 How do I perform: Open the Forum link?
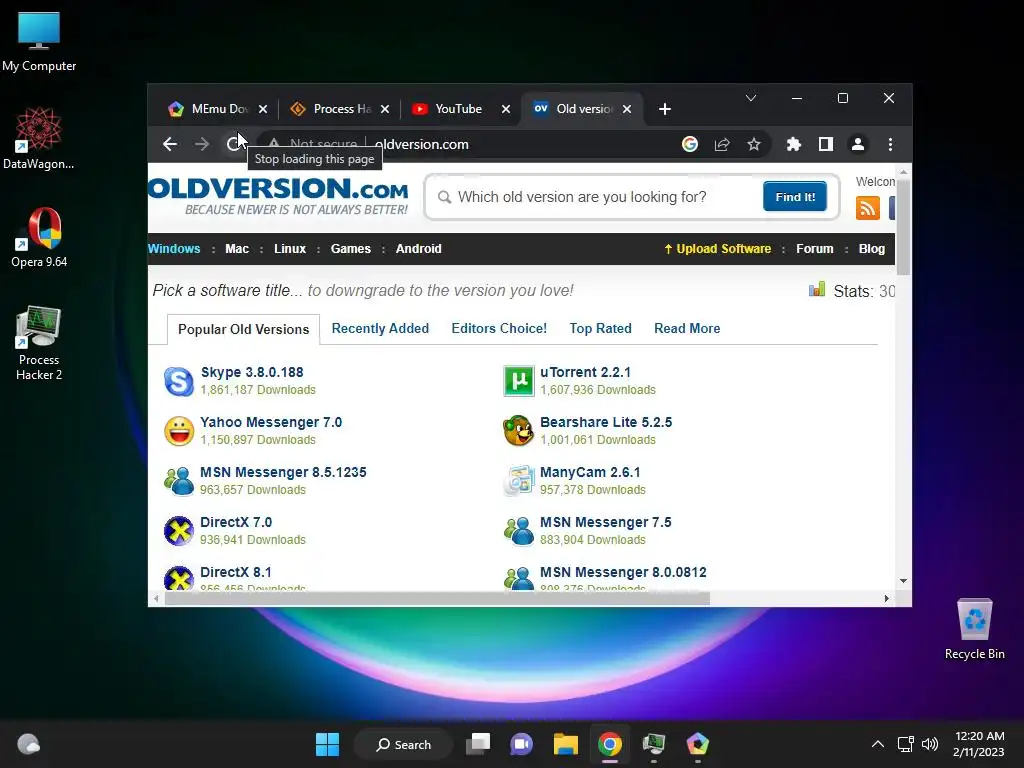click(814, 249)
